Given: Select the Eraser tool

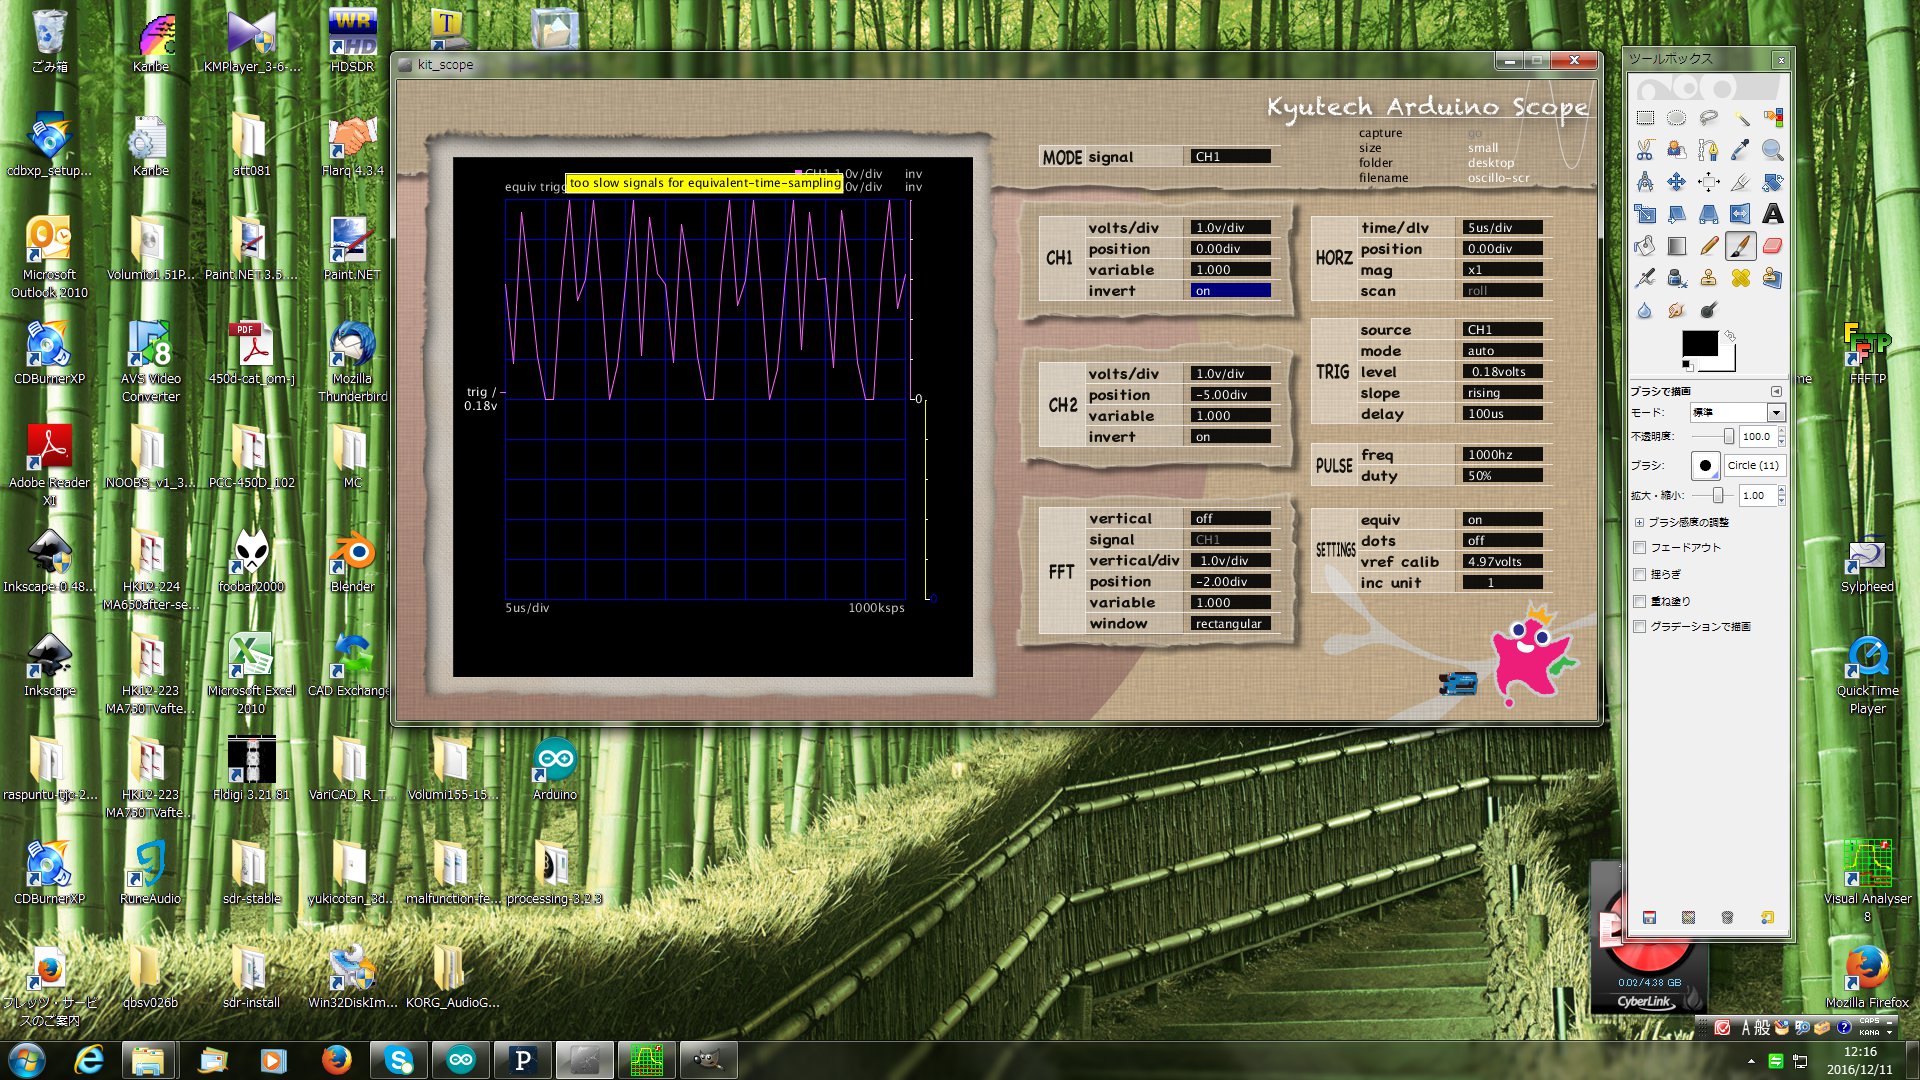Looking at the screenshot, I should 1772,246.
